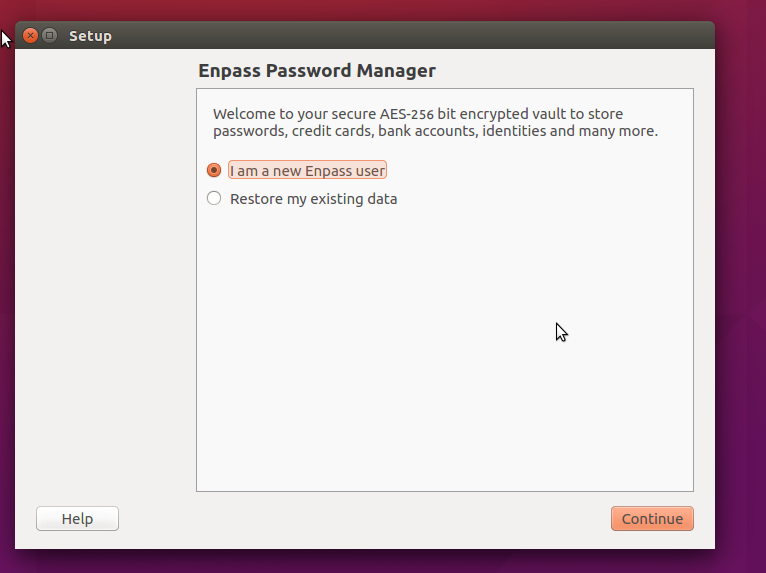
Task: Close the Setup window with the red X icon
Action: click(x=30, y=36)
